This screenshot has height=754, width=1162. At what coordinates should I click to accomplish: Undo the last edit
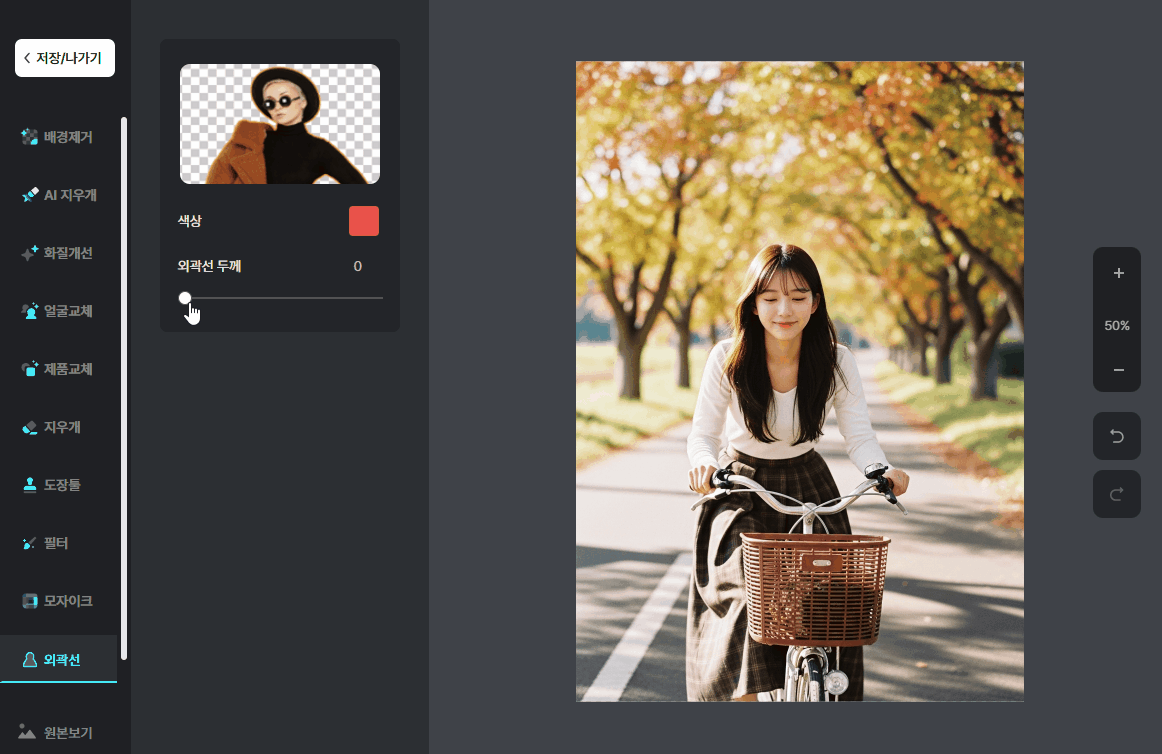(1117, 436)
